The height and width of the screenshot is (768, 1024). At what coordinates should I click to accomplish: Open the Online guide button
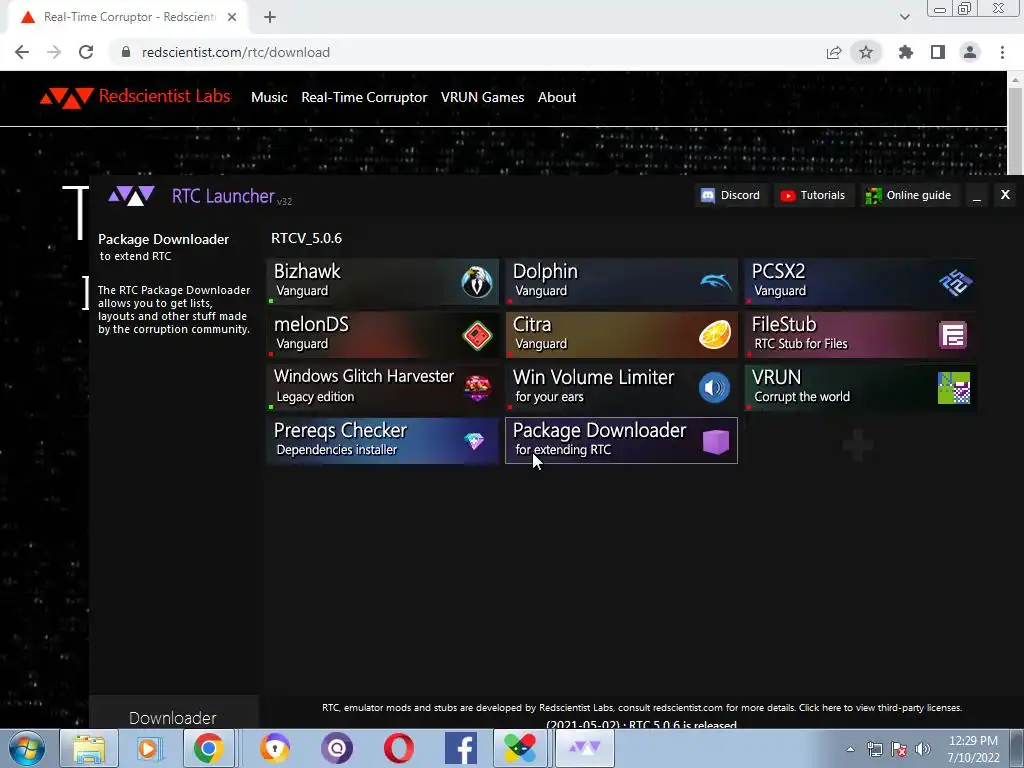(x=909, y=195)
